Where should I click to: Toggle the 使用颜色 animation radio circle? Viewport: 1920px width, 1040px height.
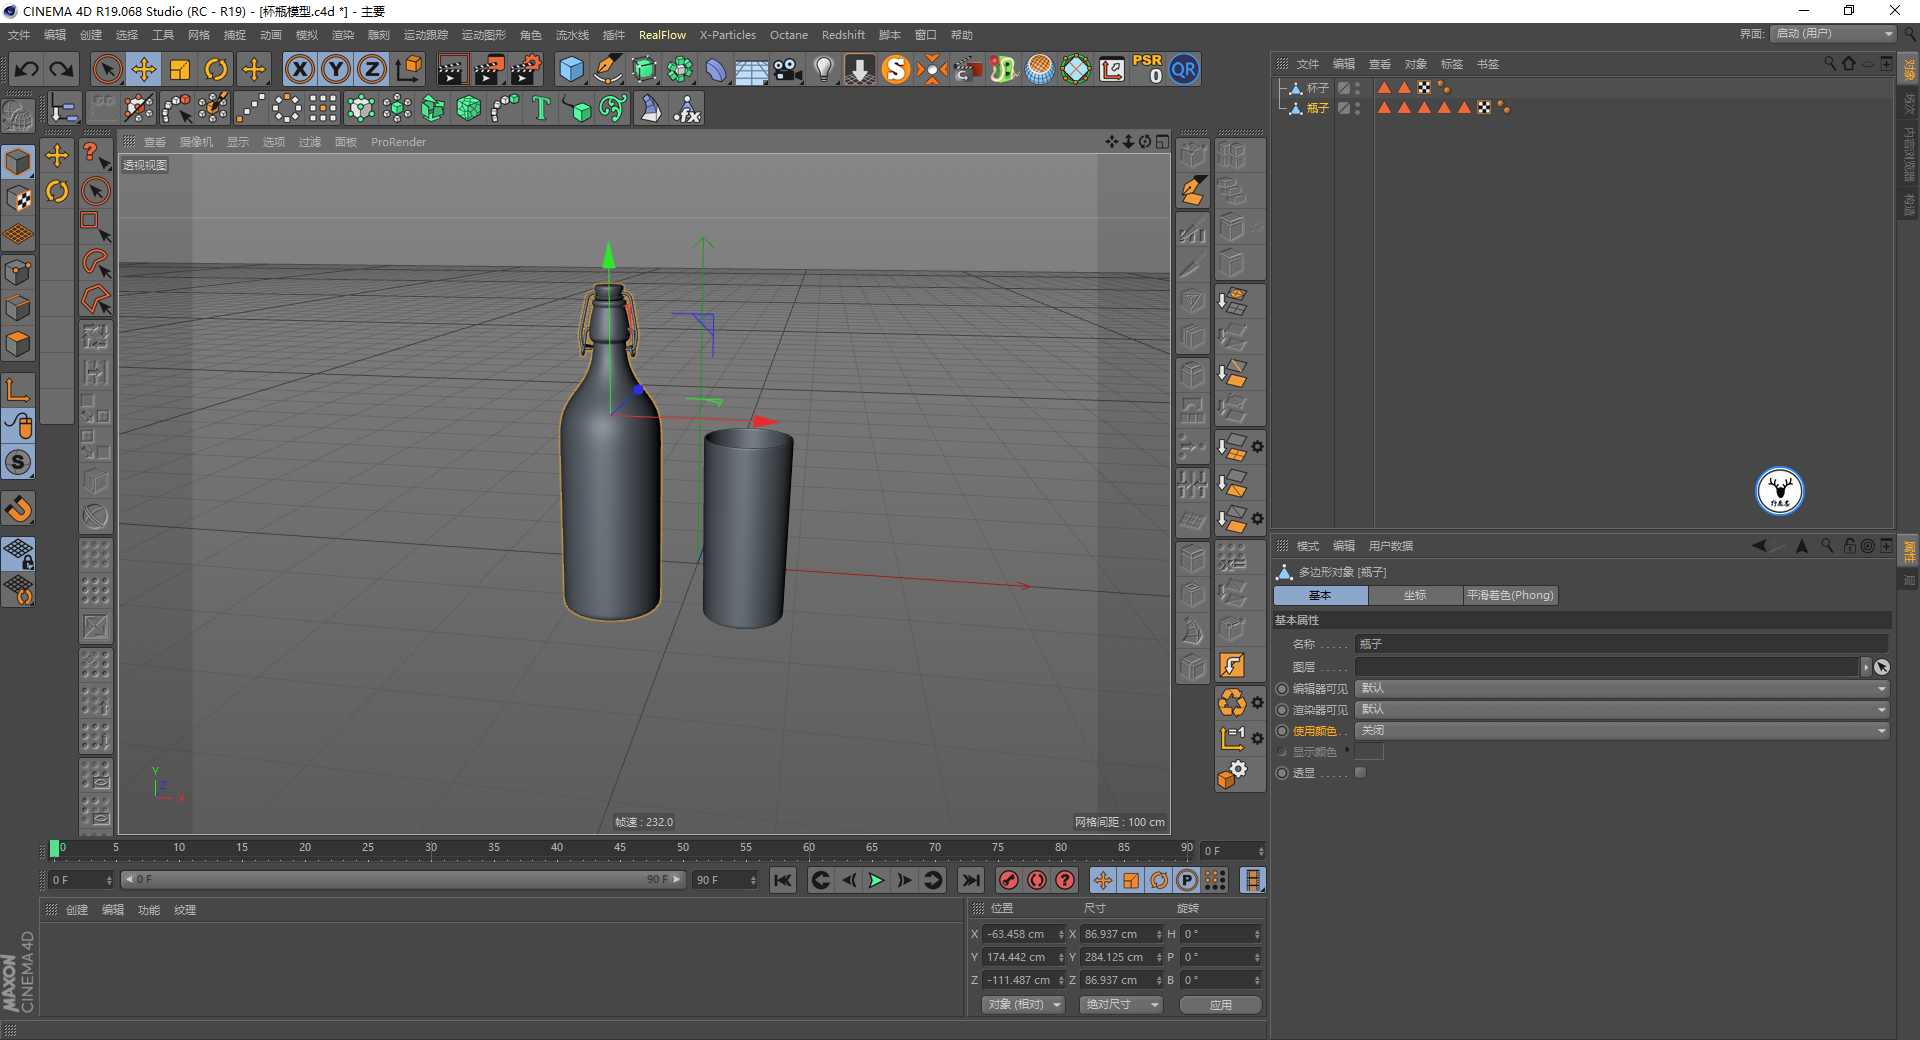(x=1282, y=731)
